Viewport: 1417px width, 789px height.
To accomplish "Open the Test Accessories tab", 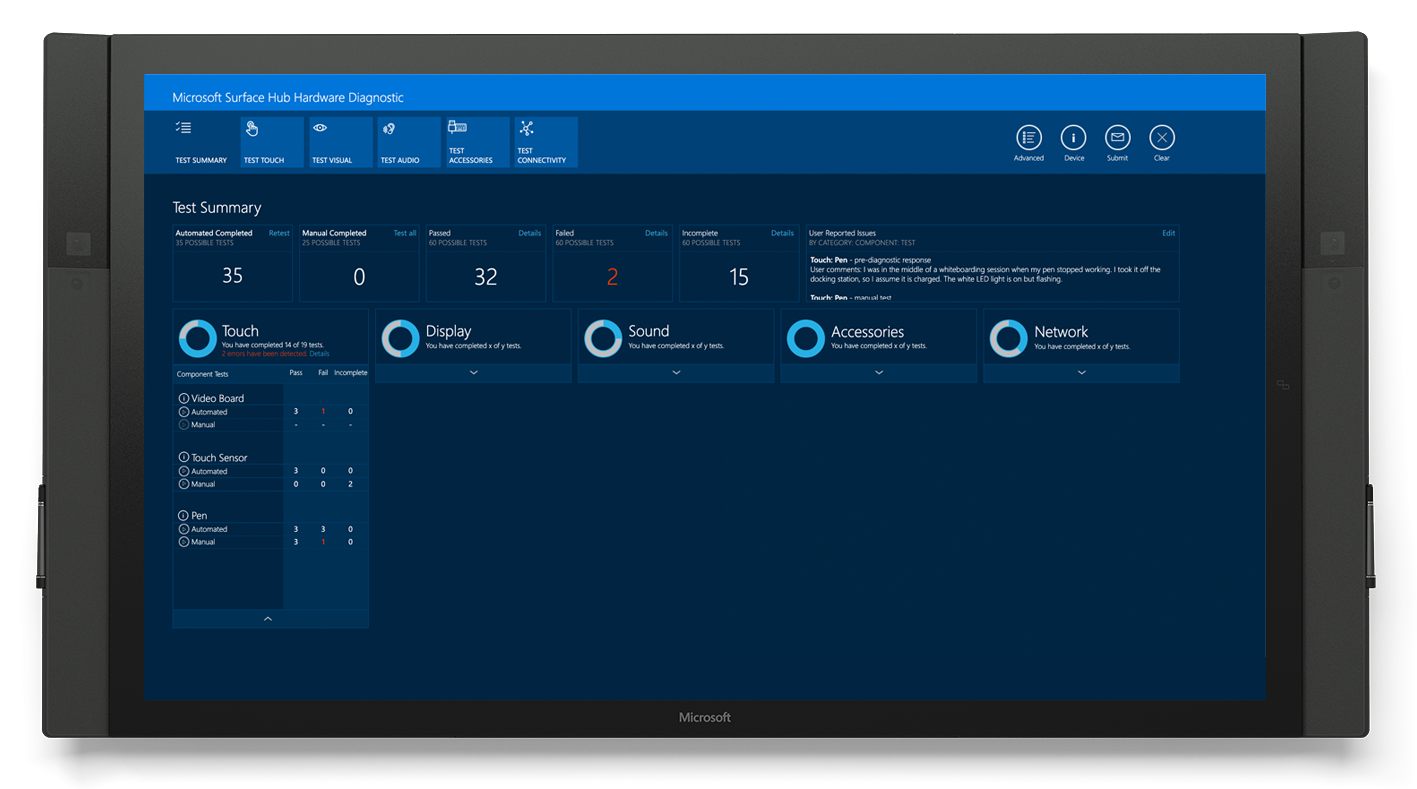I will click(x=478, y=142).
